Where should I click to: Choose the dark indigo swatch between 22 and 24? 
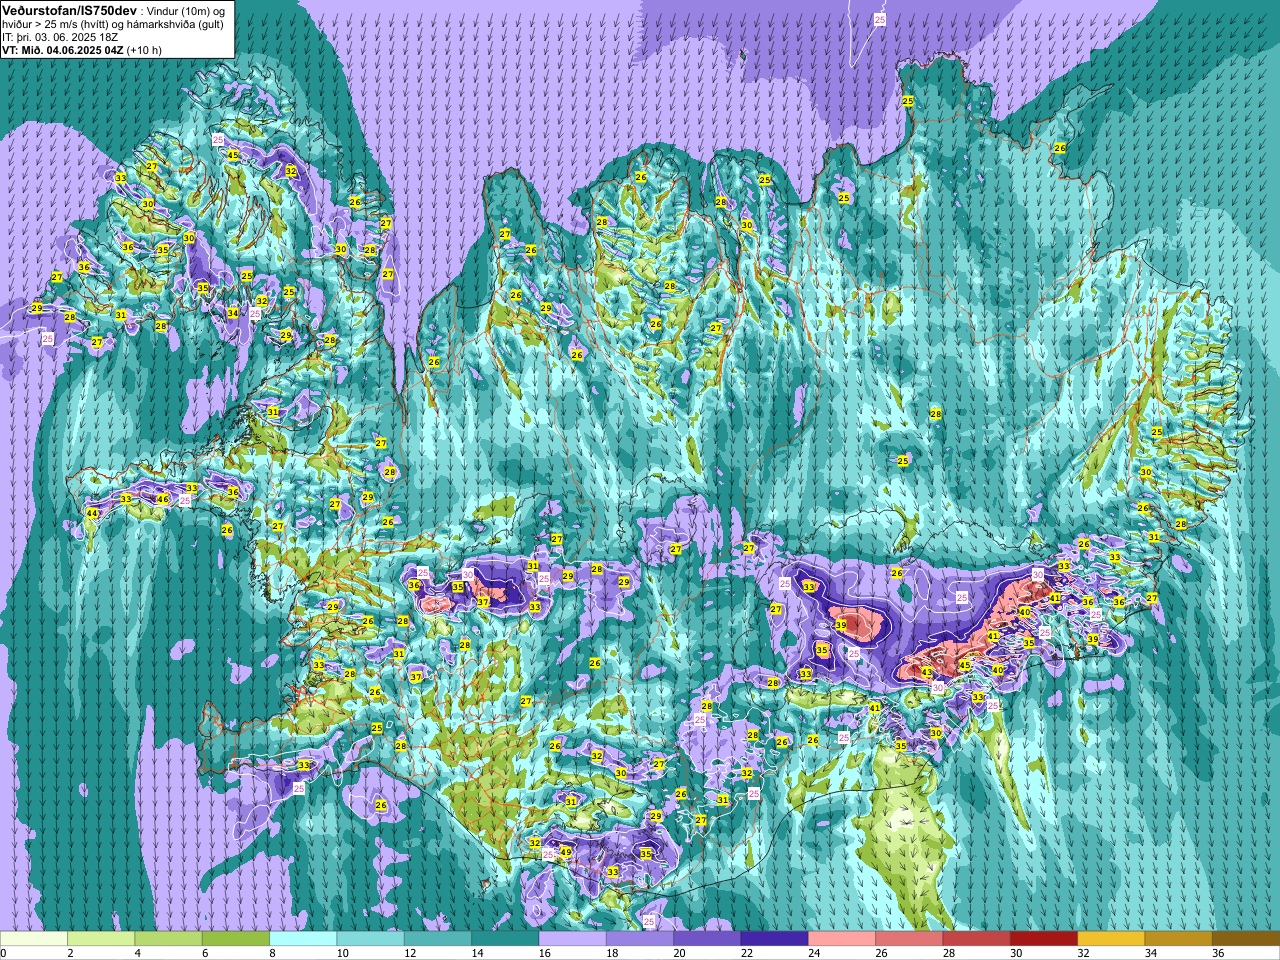[x=774, y=939]
